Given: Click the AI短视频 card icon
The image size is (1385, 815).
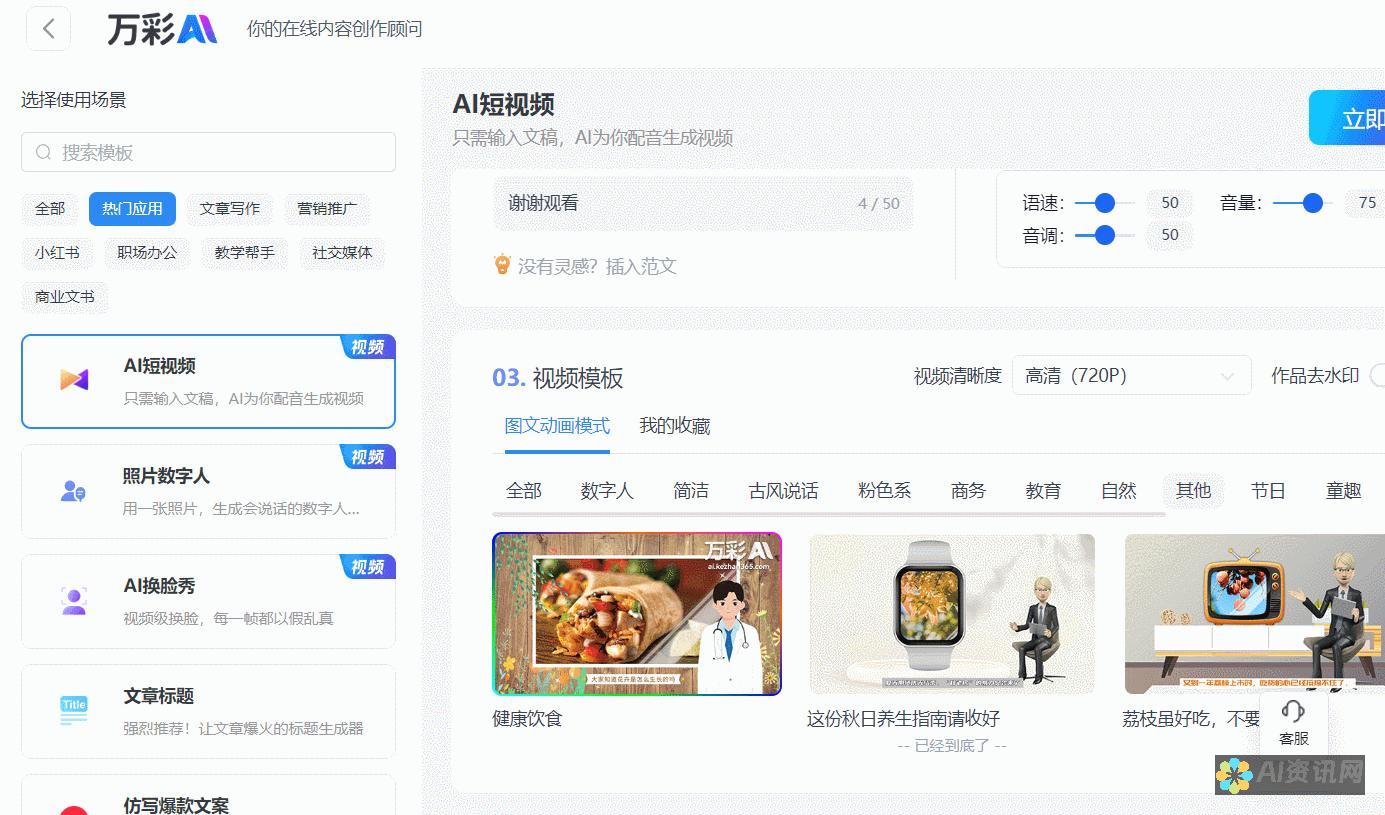Looking at the screenshot, I should [74, 379].
